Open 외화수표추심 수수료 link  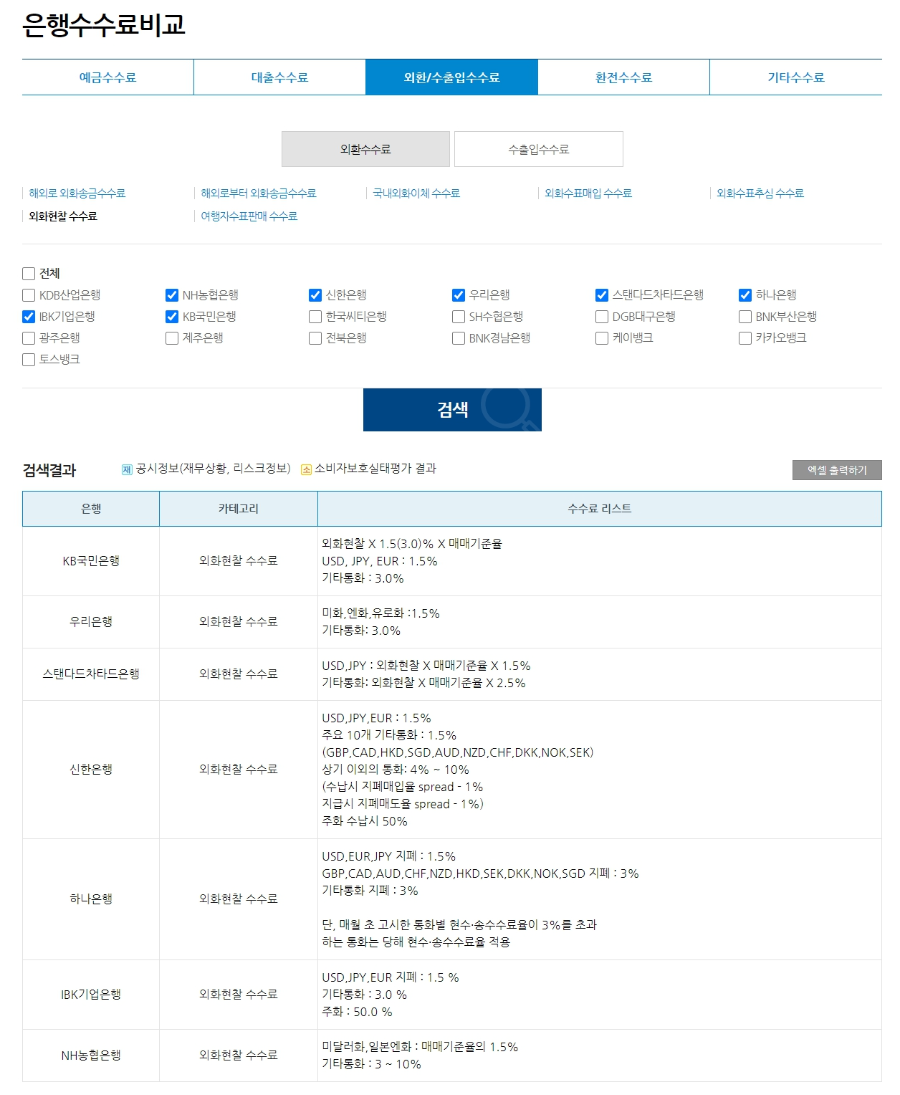point(760,193)
